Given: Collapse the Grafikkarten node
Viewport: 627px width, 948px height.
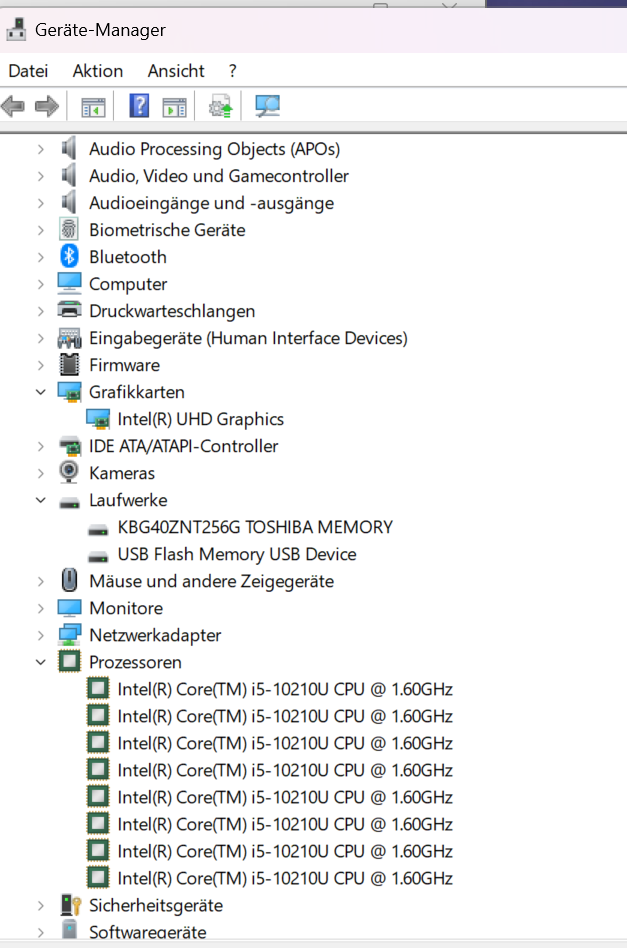Looking at the screenshot, I should (x=41, y=392).
